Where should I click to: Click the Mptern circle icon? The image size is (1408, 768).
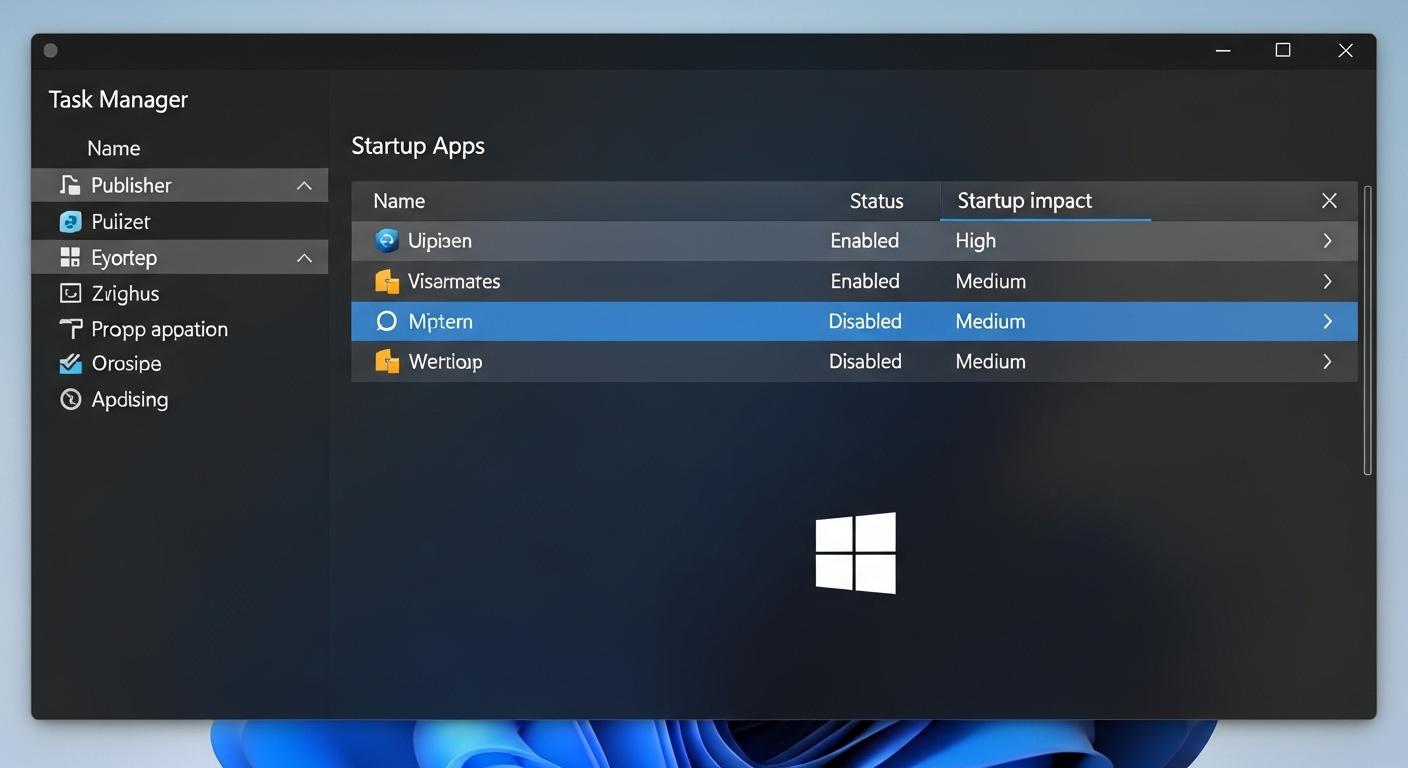click(387, 321)
